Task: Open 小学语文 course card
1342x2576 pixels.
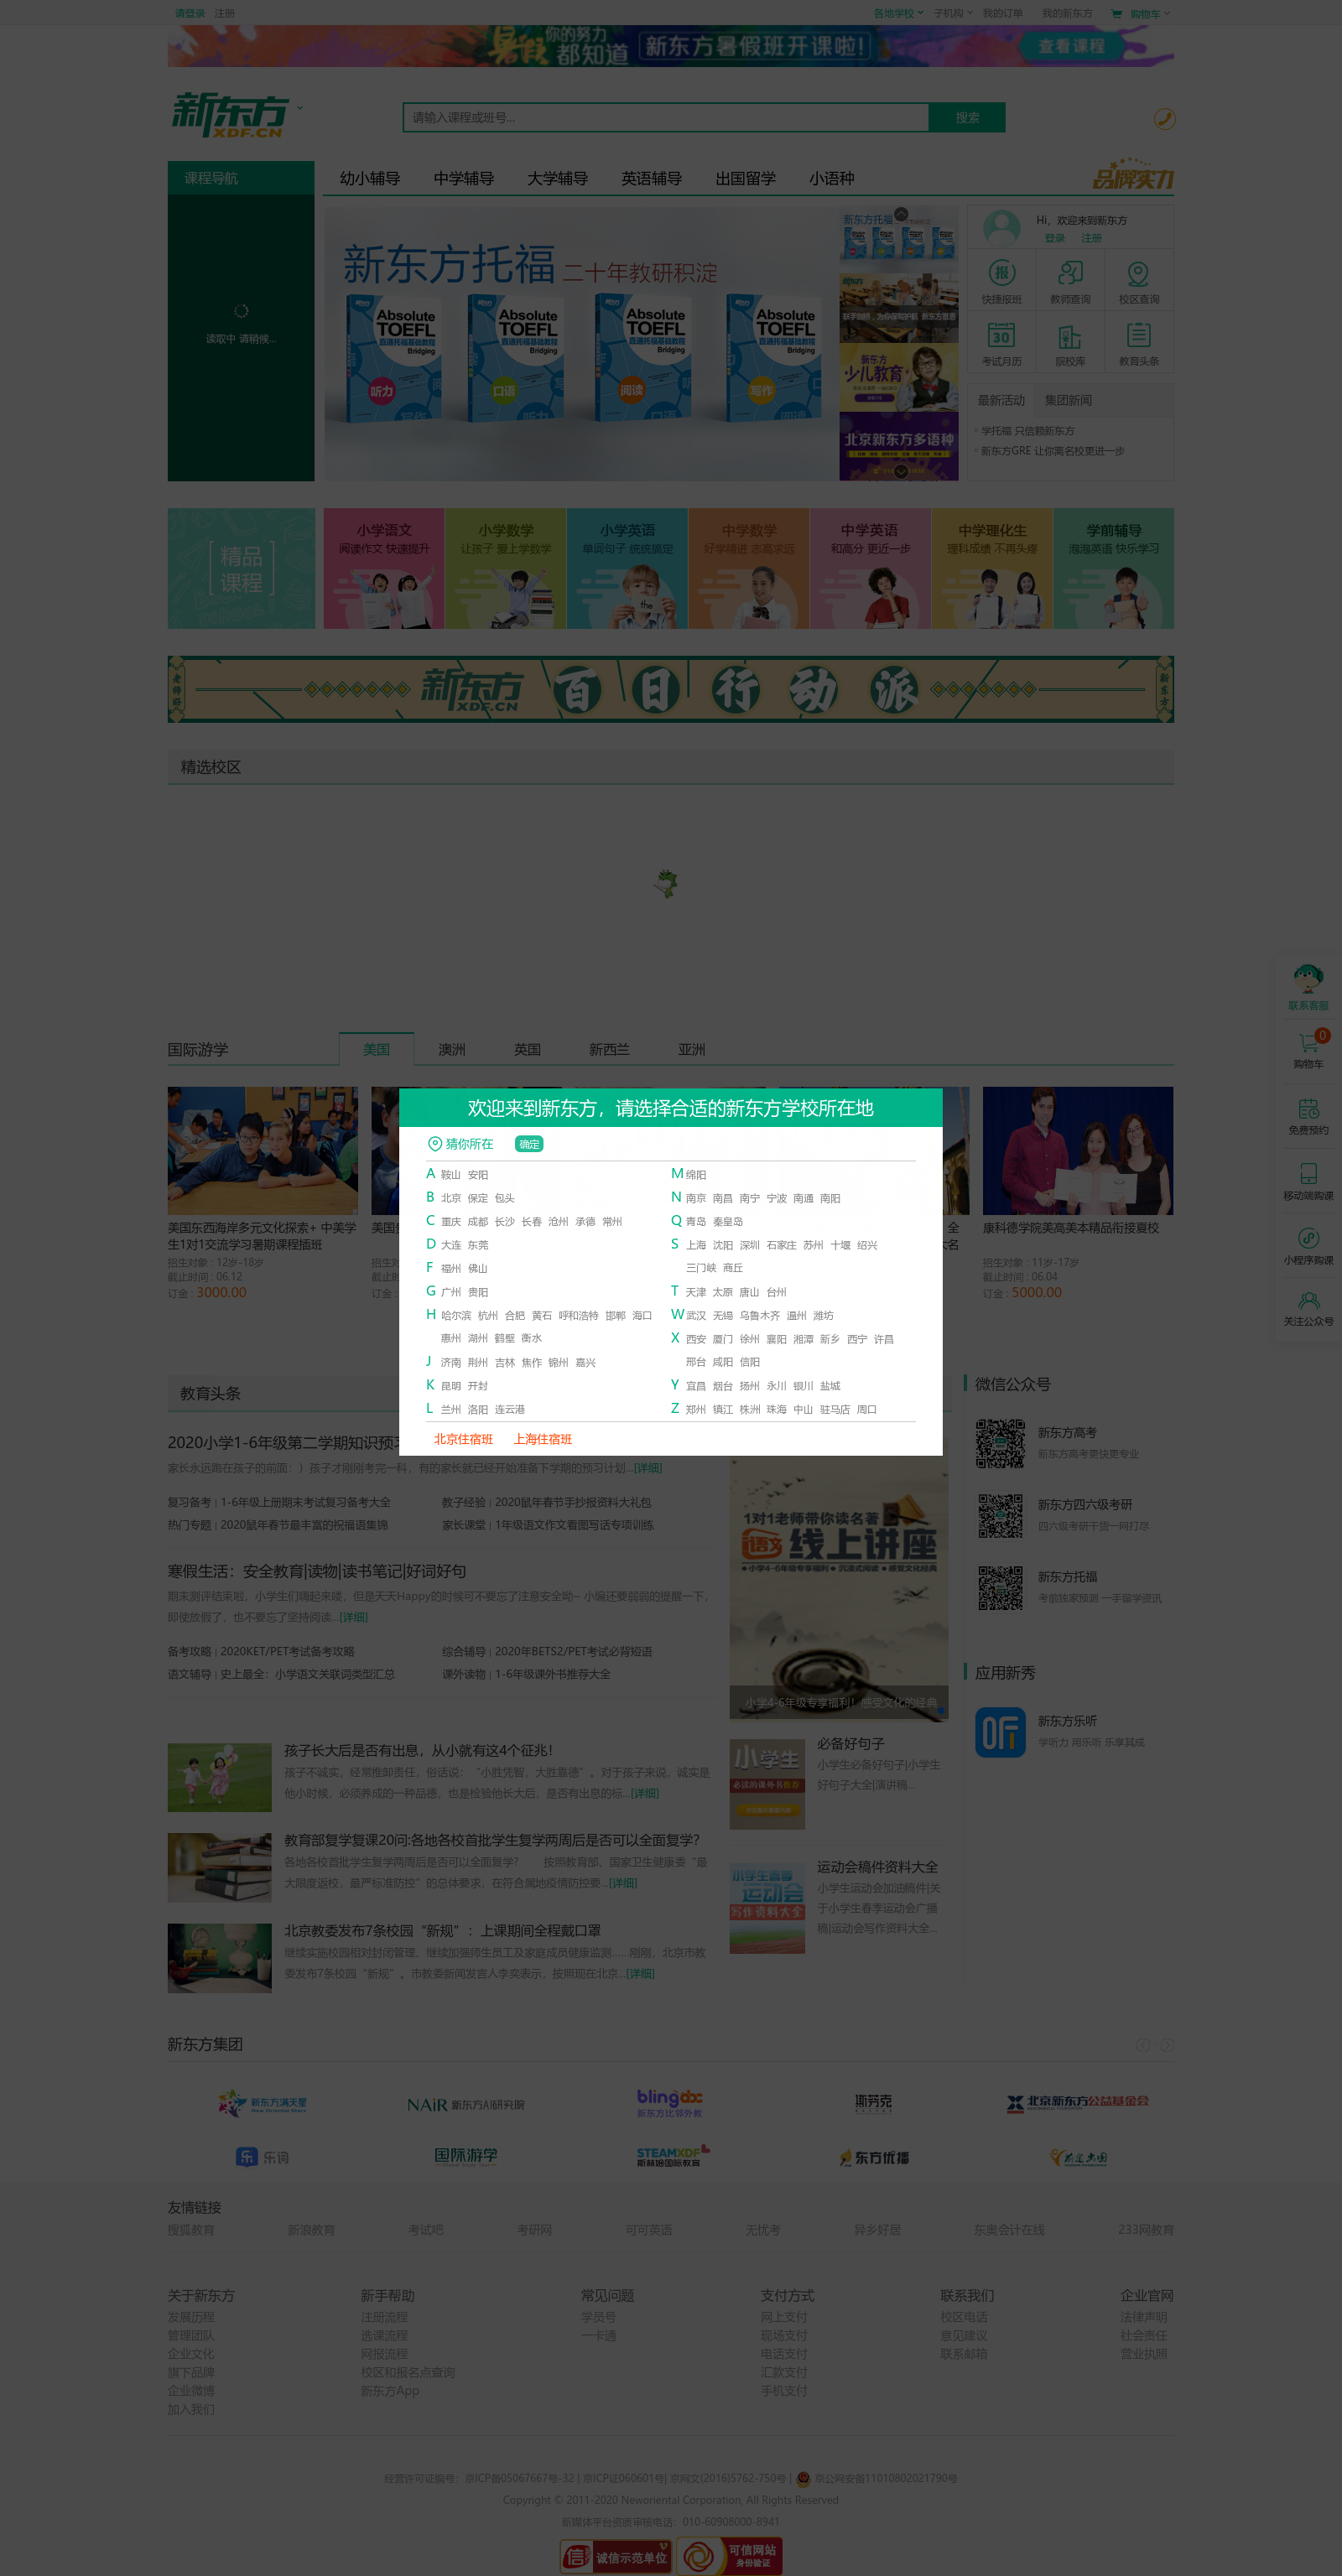Action: [x=384, y=568]
